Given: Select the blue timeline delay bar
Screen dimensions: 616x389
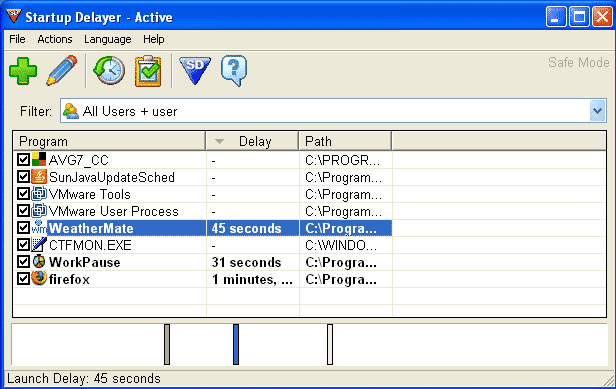Looking at the screenshot, I should tap(236, 344).
